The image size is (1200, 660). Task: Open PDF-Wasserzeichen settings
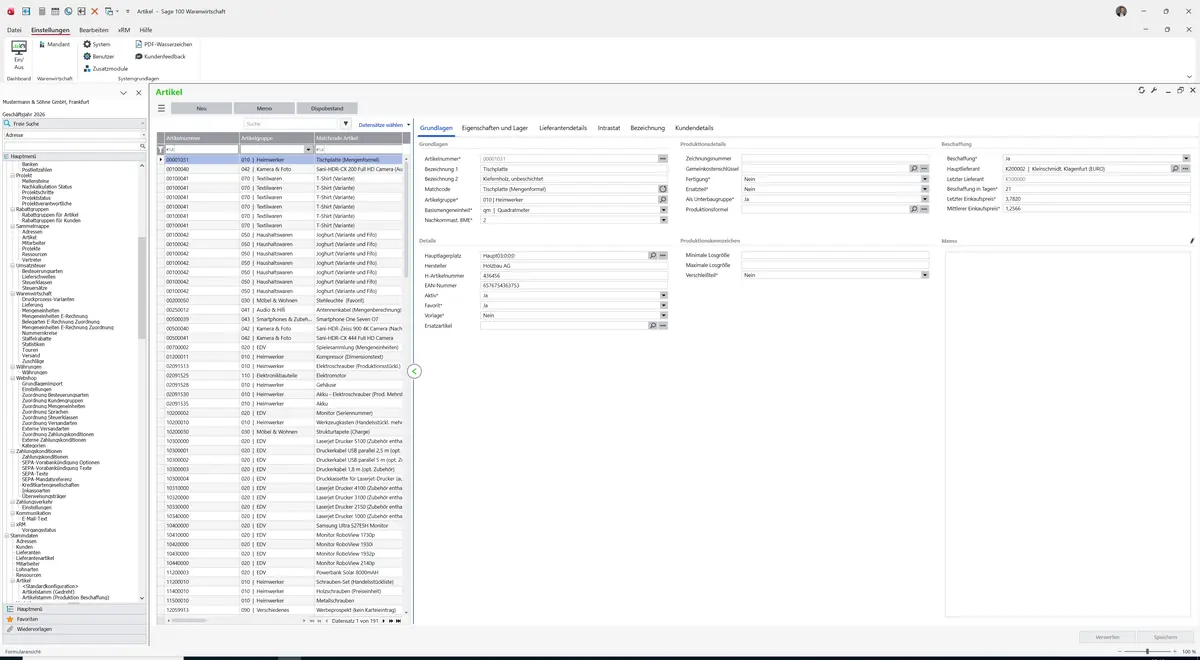pos(163,44)
